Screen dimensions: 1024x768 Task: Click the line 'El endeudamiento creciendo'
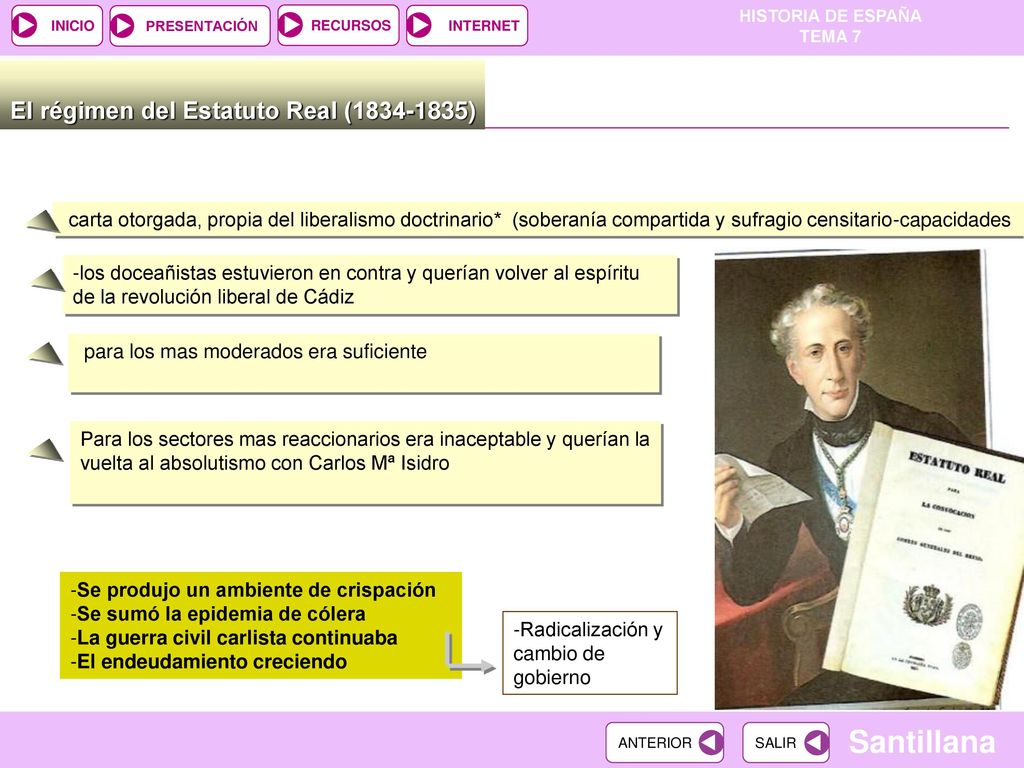(209, 662)
